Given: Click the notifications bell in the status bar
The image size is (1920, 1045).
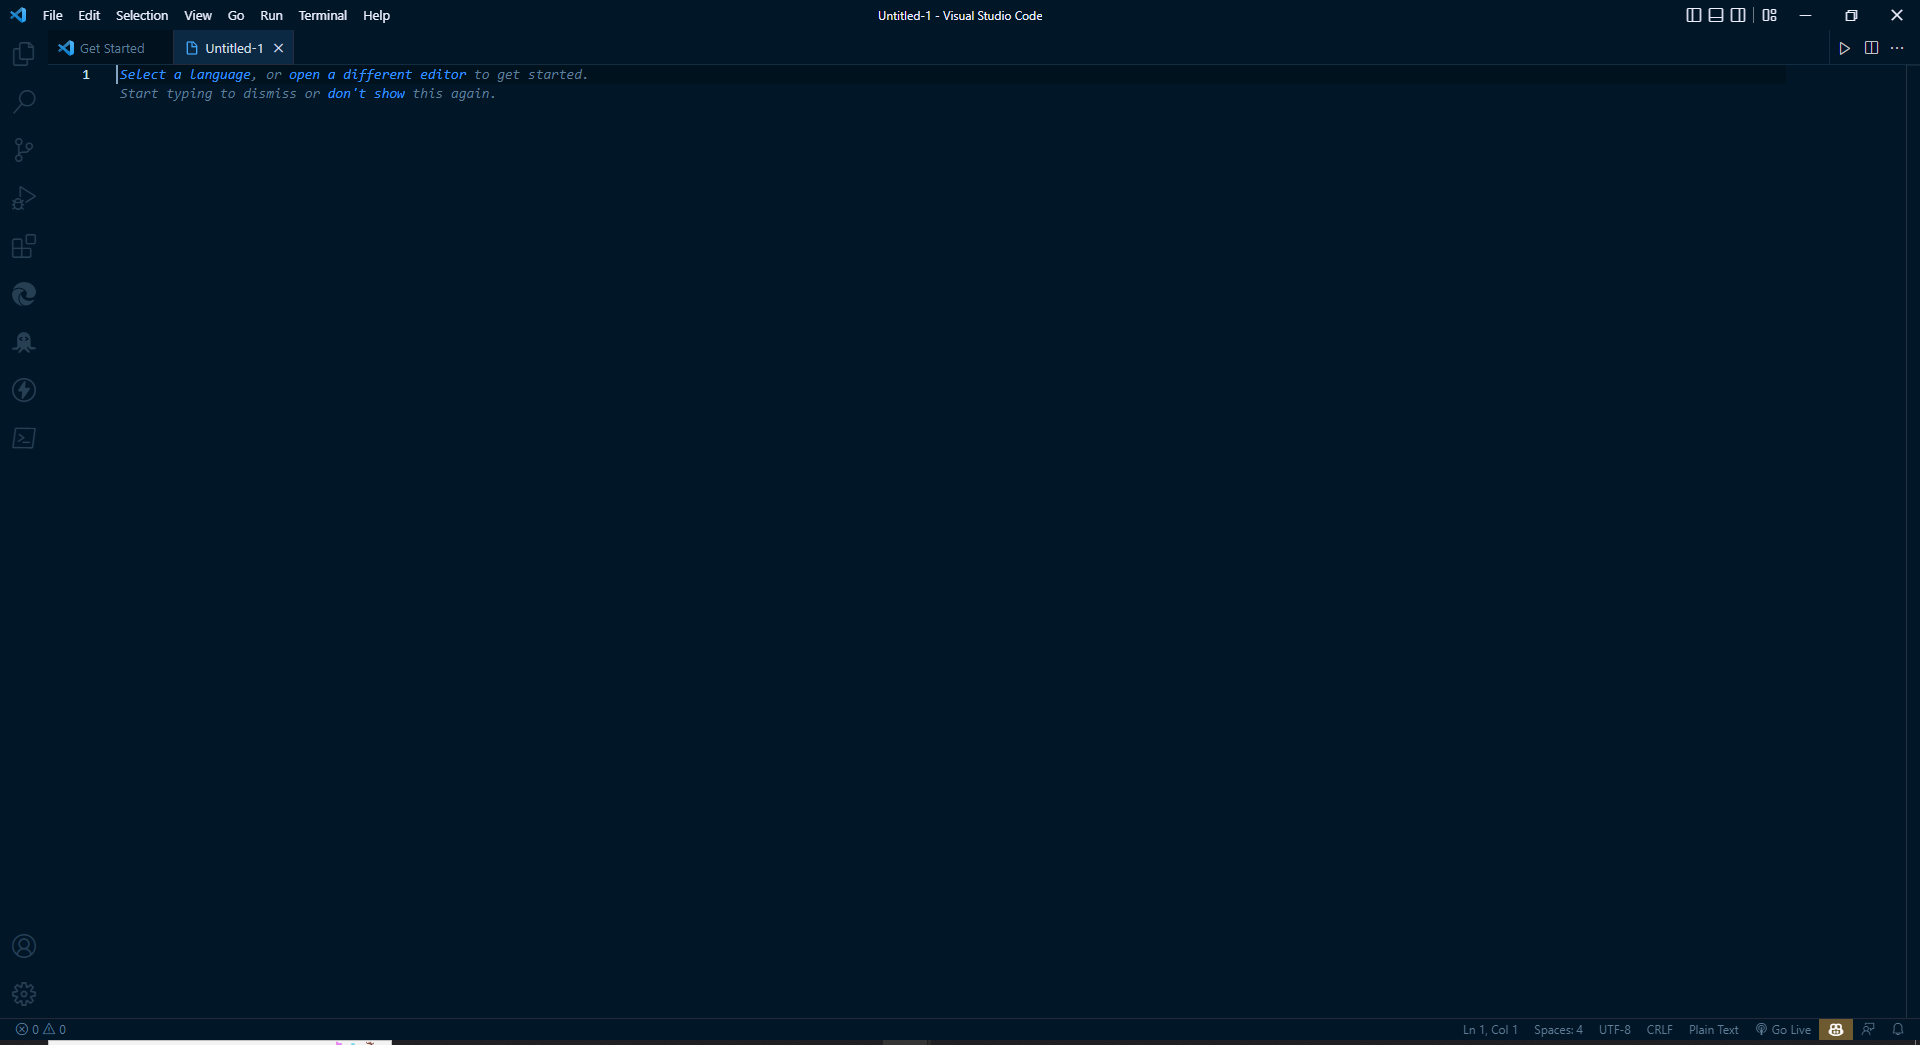Looking at the screenshot, I should pos(1899,1029).
